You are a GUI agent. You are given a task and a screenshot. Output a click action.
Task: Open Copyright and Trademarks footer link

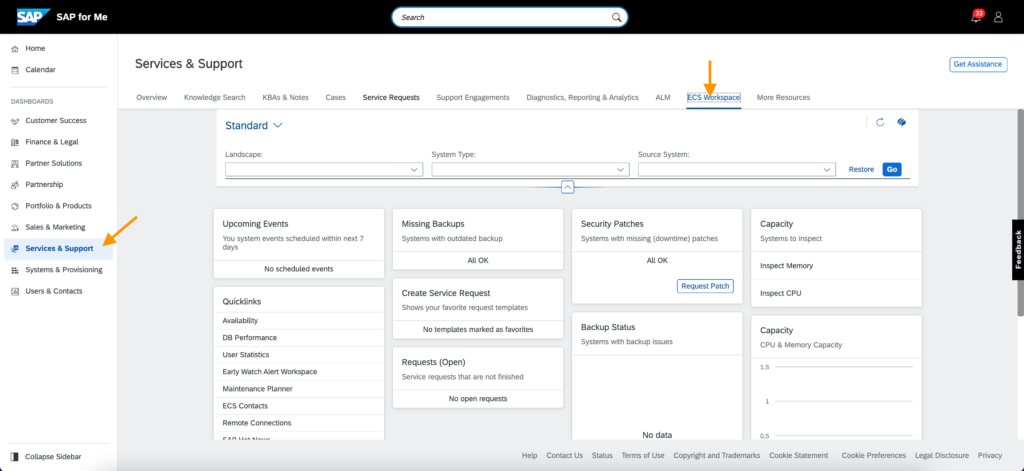point(717,455)
